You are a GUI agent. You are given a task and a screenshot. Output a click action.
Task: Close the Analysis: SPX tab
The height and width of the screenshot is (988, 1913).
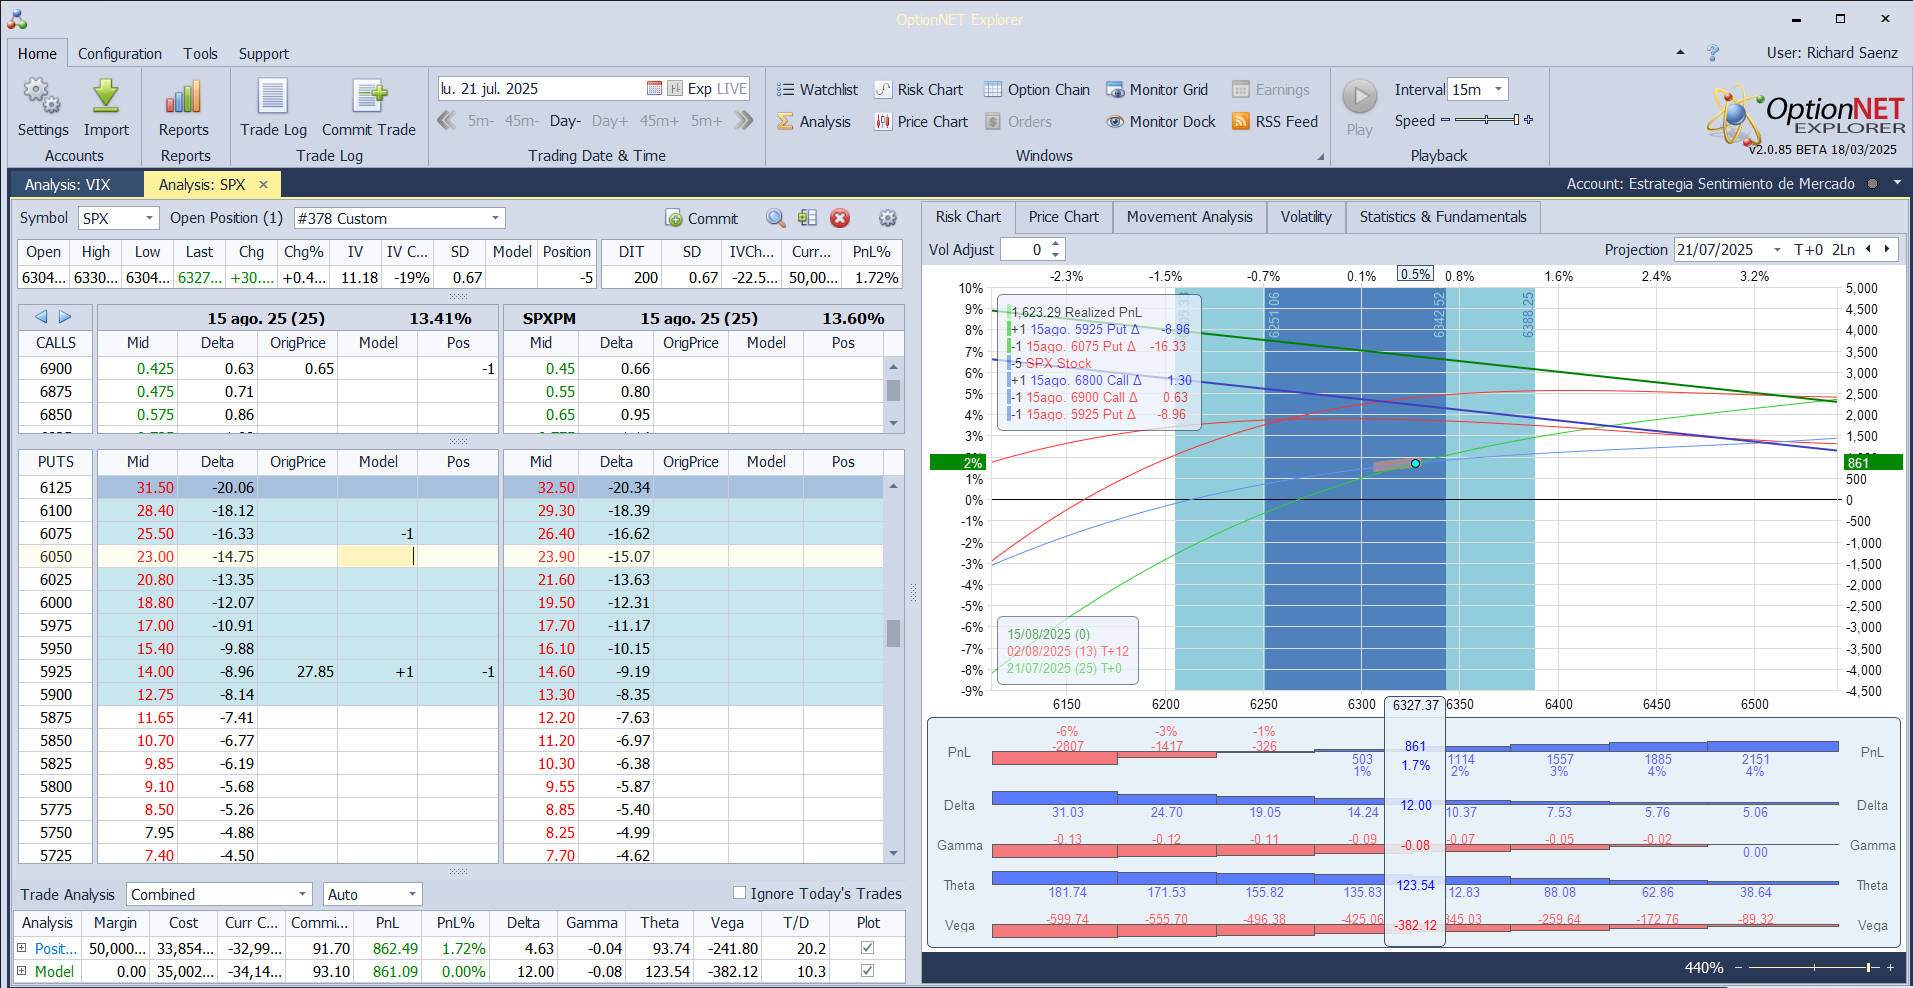[x=263, y=184]
